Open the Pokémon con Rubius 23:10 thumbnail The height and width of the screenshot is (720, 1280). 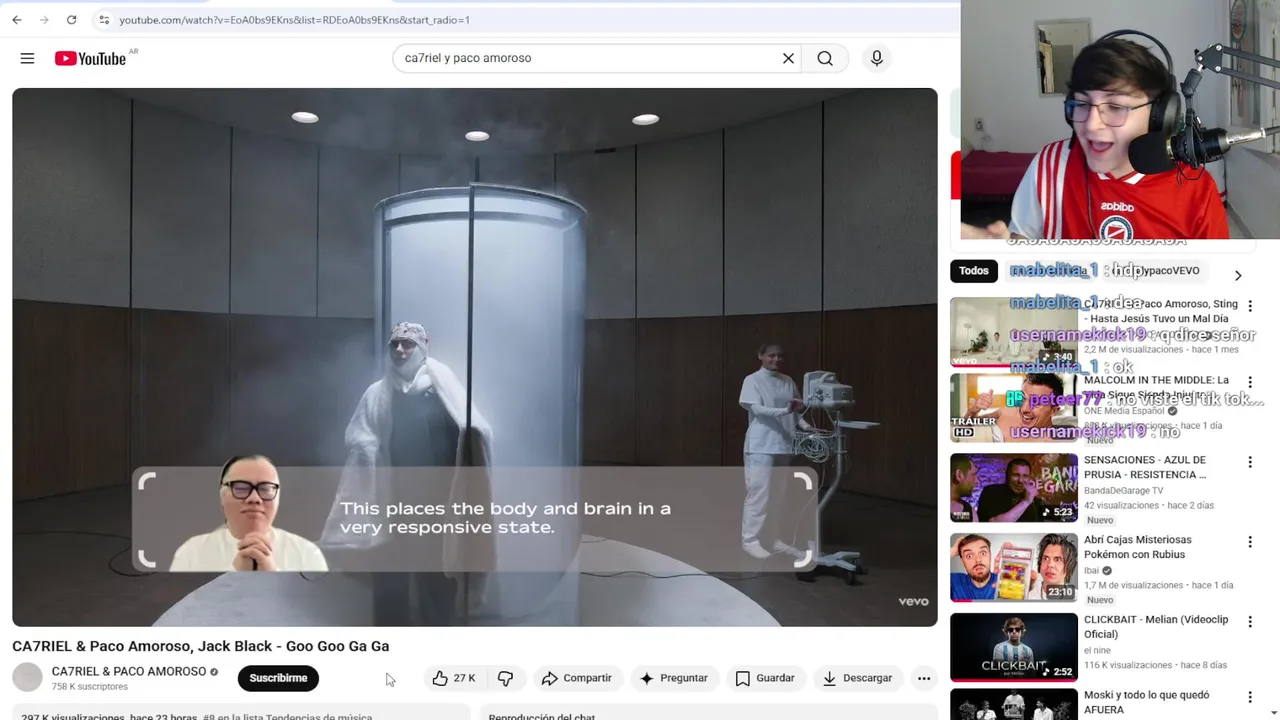tap(1014, 568)
